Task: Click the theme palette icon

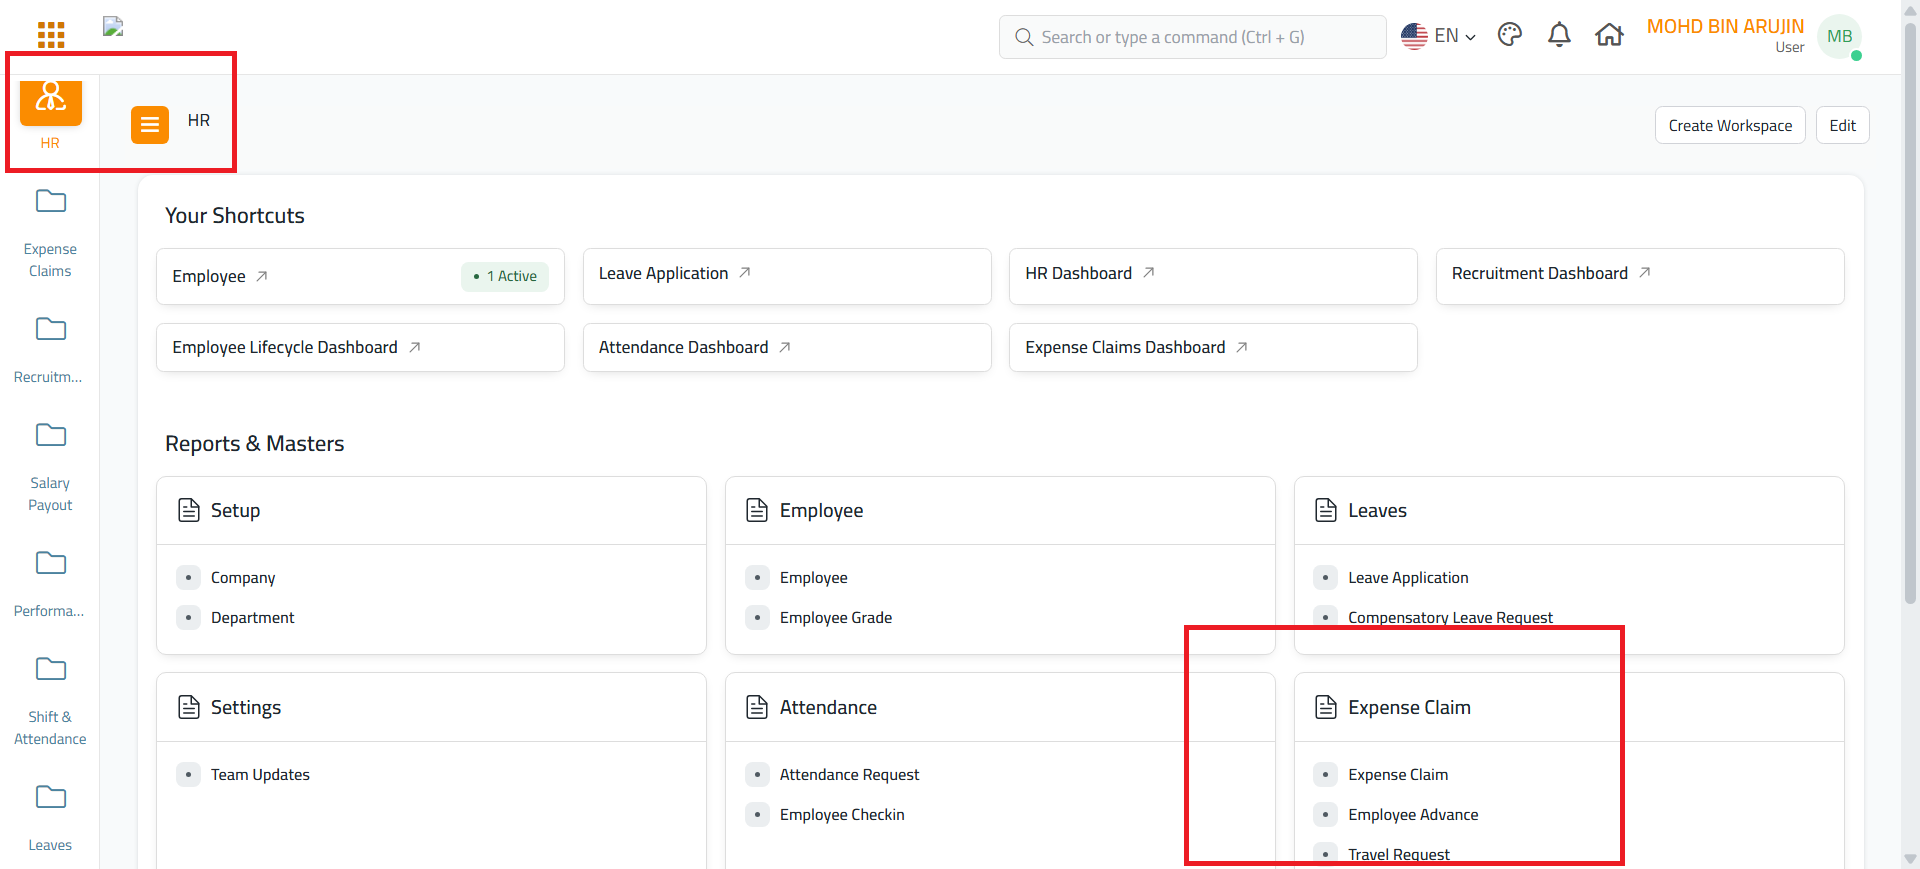Action: [x=1509, y=36]
